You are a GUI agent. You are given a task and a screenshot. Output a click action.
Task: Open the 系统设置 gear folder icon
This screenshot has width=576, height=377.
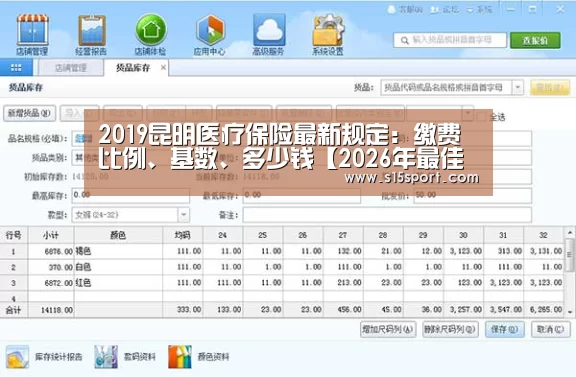328,30
